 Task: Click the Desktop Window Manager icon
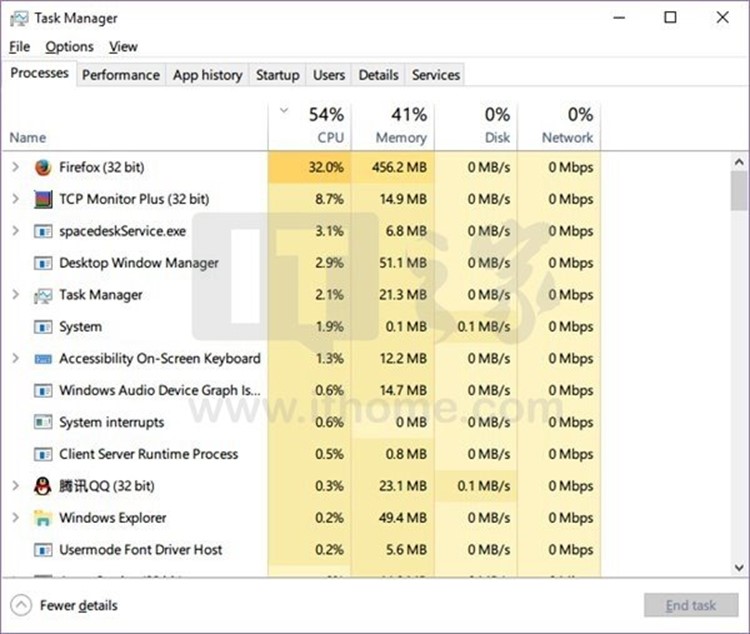click(43, 263)
